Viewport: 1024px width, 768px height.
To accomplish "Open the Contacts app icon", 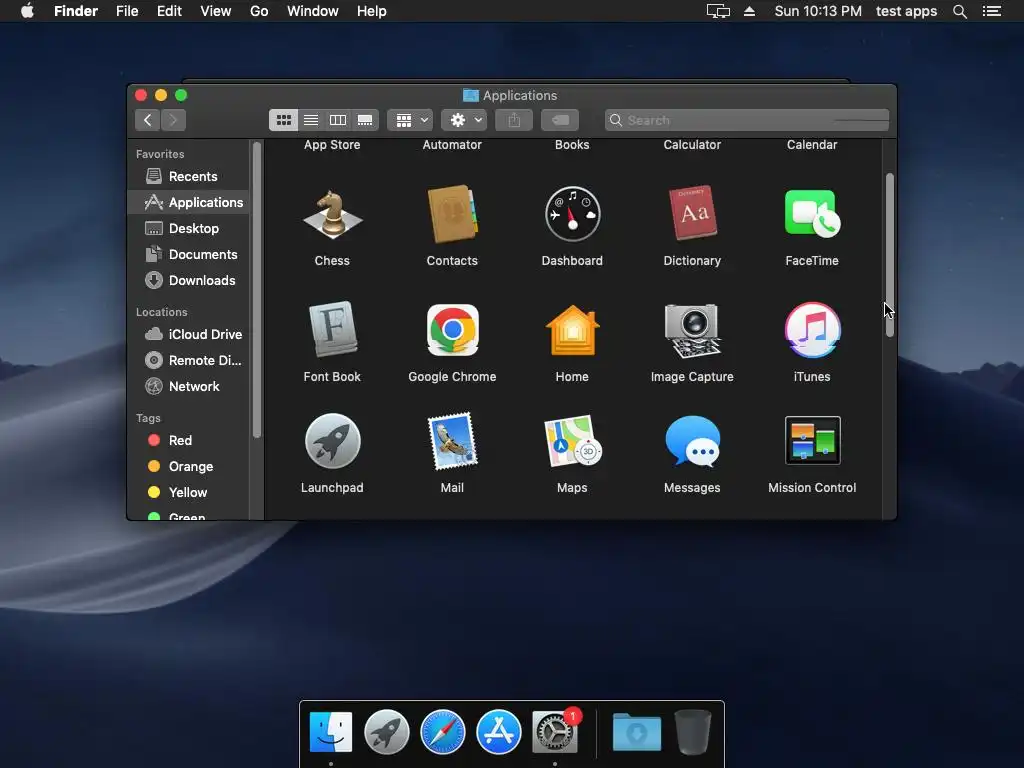I will tap(452, 214).
